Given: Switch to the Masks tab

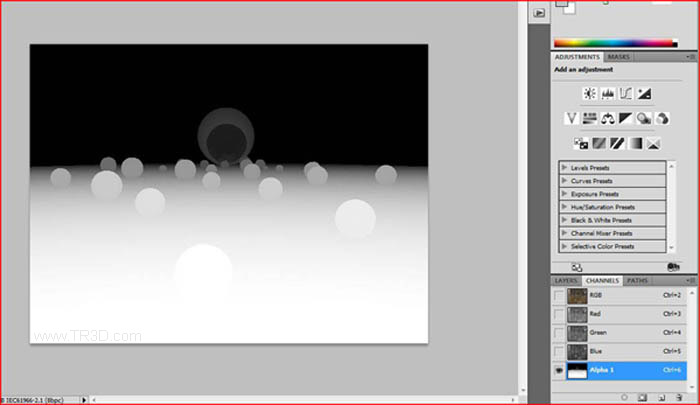Looking at the screenshot, I should tap(618, 57).
